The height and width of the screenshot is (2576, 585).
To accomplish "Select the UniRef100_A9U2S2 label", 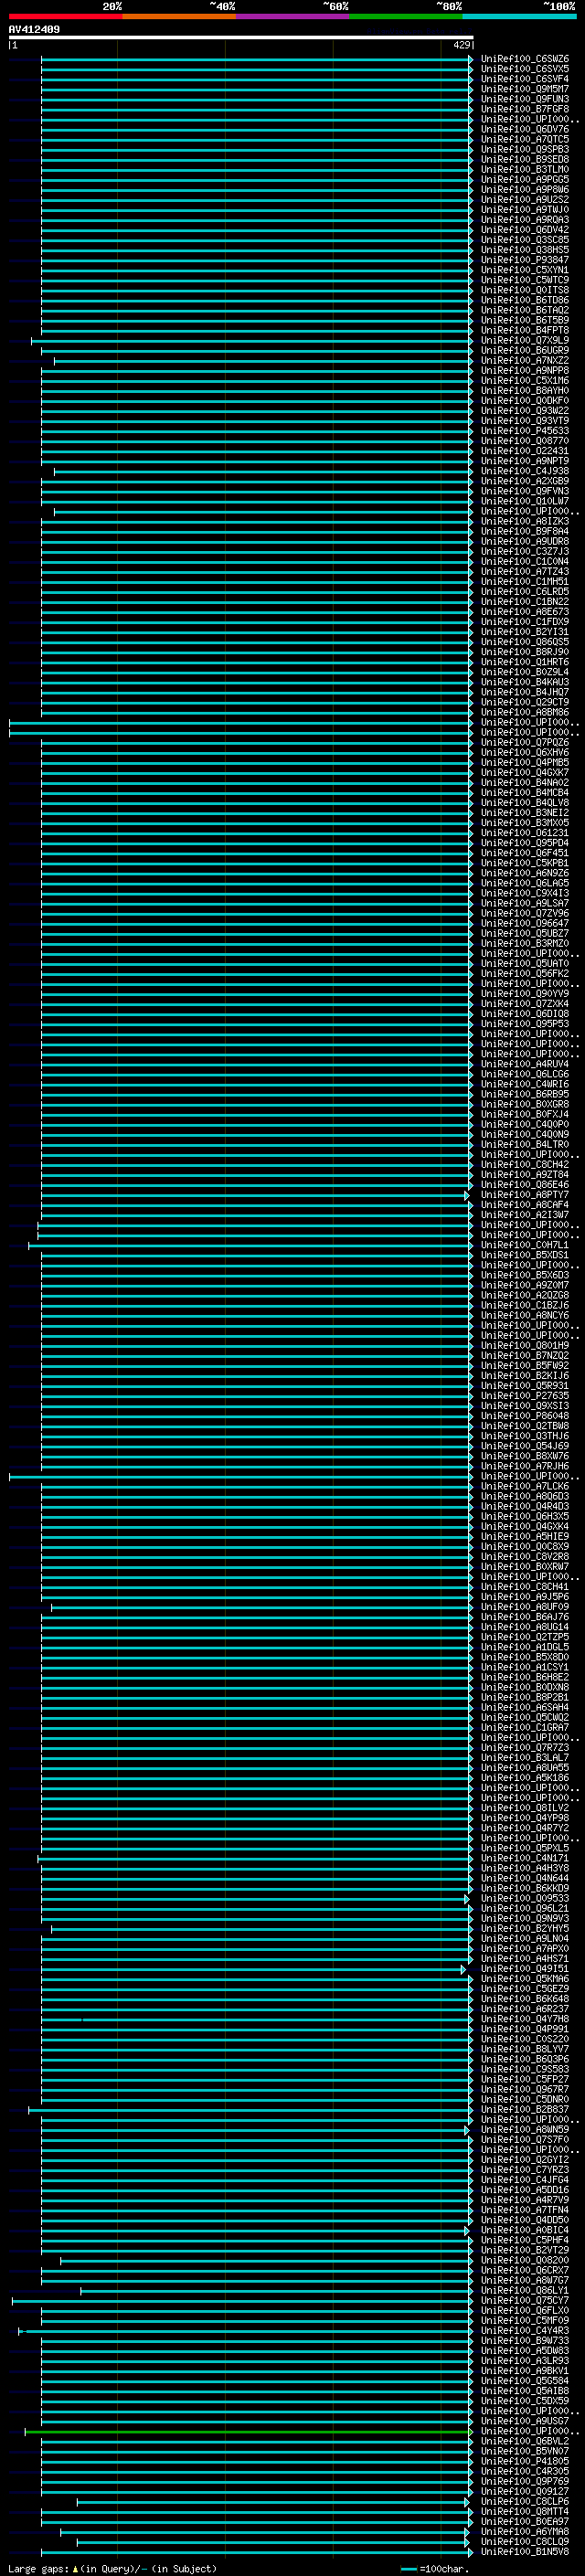I will click(x=525, y=199).
